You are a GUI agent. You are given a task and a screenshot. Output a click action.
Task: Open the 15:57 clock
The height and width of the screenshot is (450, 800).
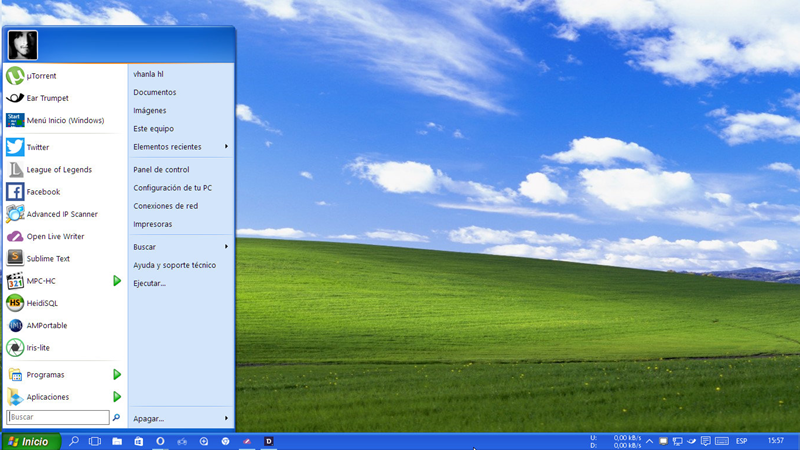pyautogui.click(x=776, y=440)
